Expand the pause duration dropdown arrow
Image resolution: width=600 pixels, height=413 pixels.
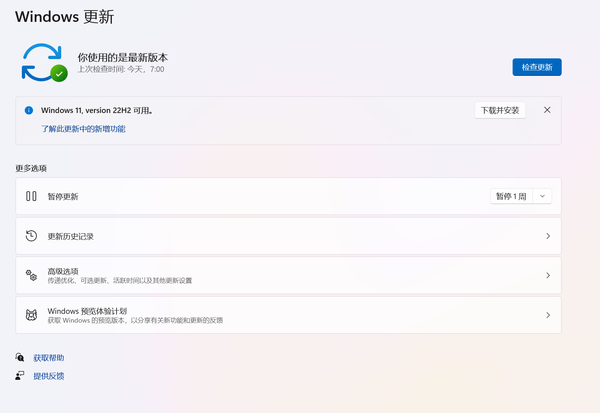[542, 196]
